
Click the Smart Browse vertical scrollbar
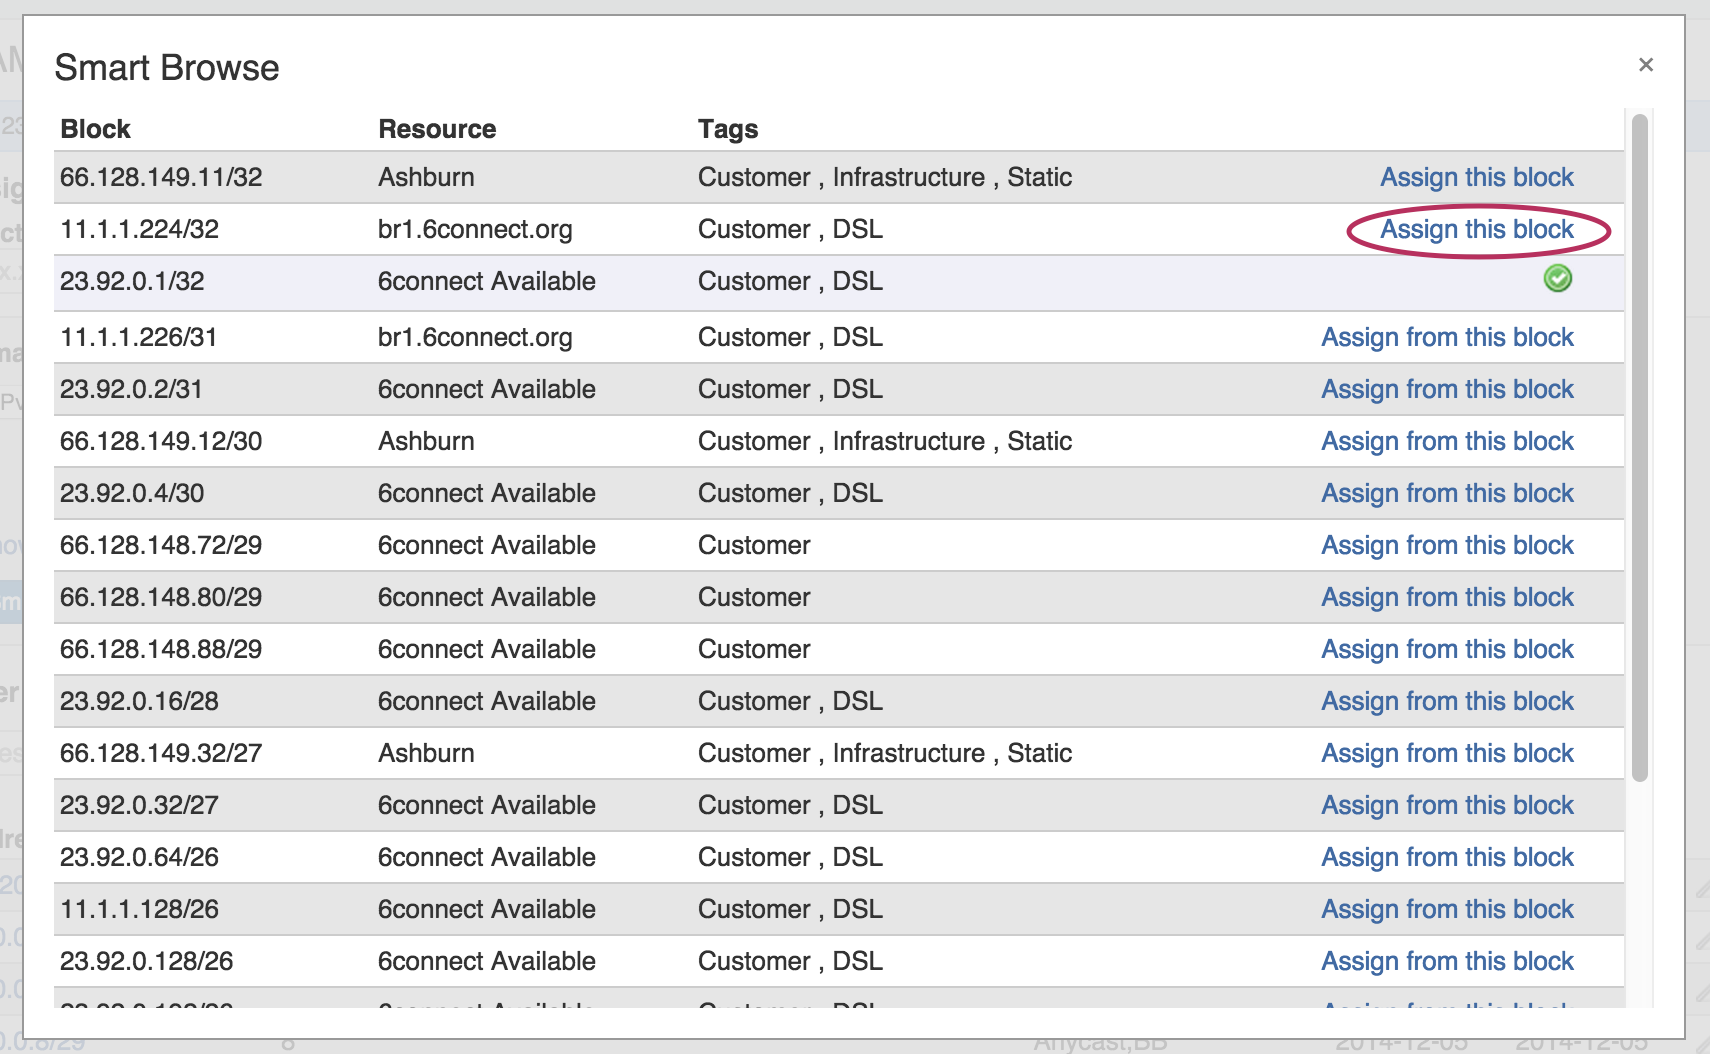click(1638, 448)
